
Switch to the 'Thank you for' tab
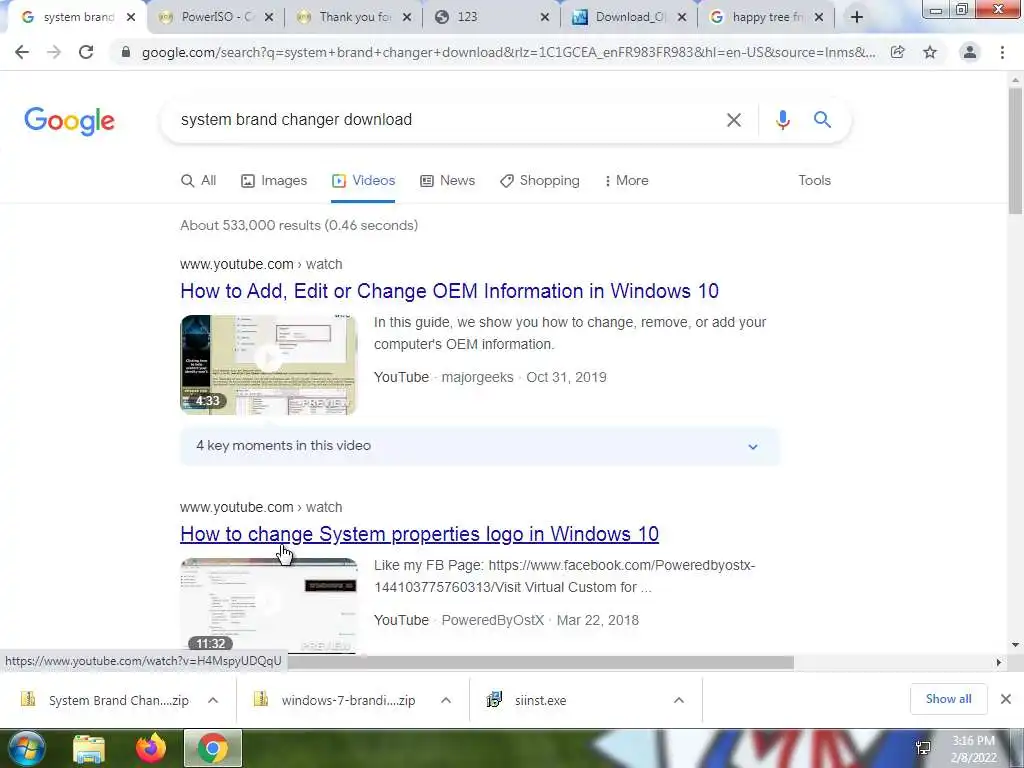(353, 17)
